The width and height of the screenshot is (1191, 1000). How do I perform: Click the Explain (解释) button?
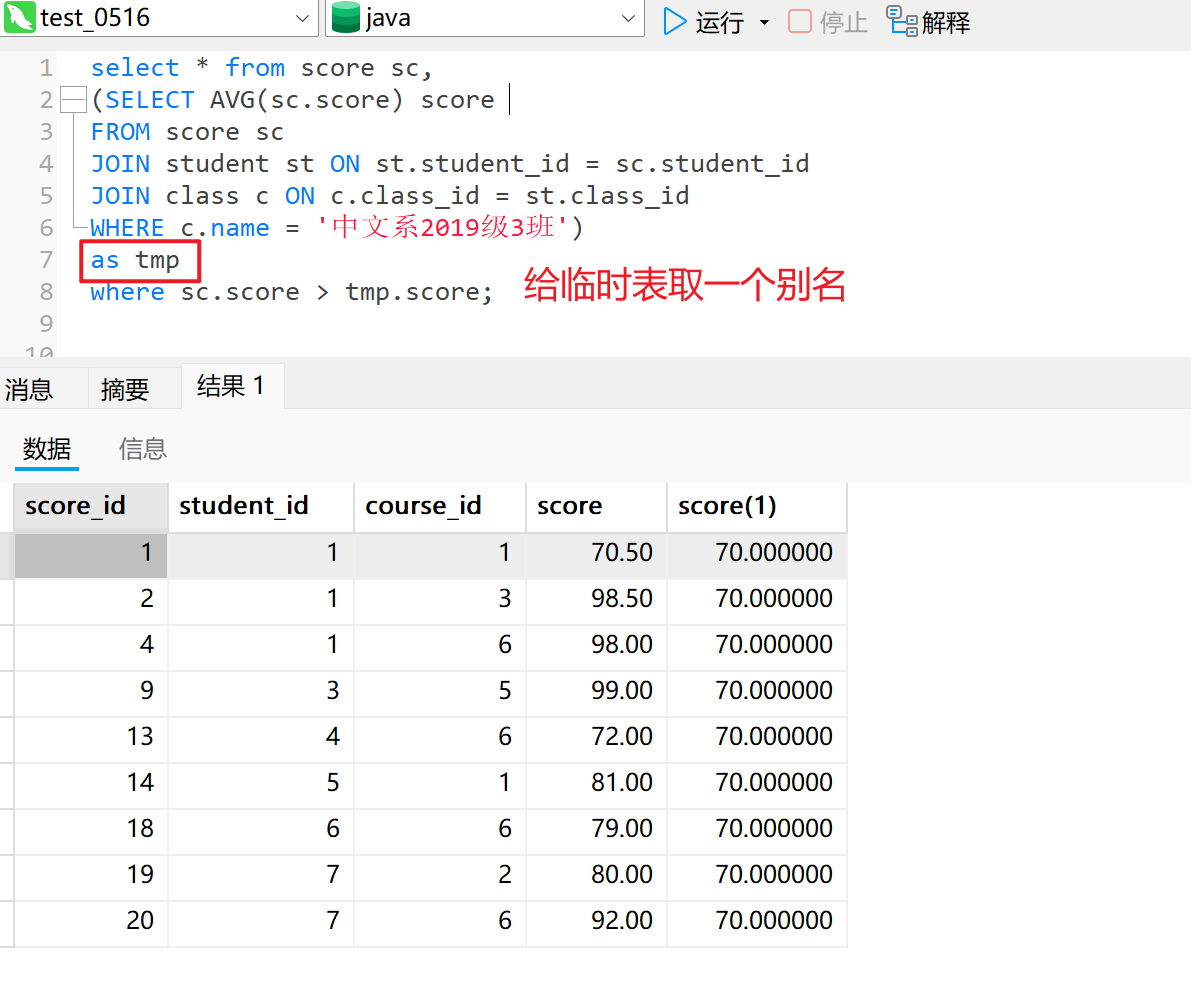pyautogui.click(x=928, y=21)
